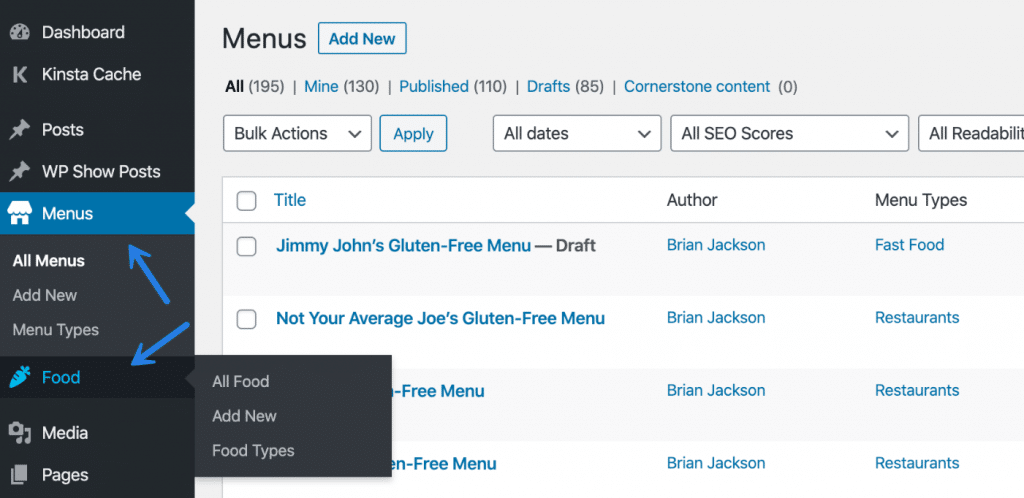Screen dimensions: 1024x498
Task: Choose Add New in Food flyout
Action: coord(244,416)
